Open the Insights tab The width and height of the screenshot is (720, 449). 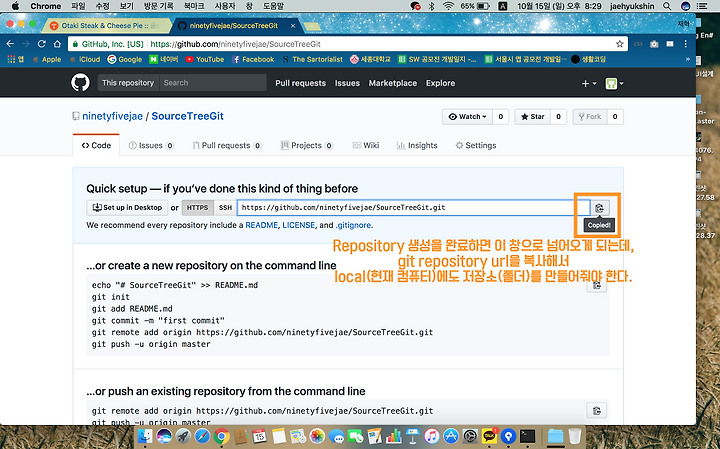[x=417, y=146]
